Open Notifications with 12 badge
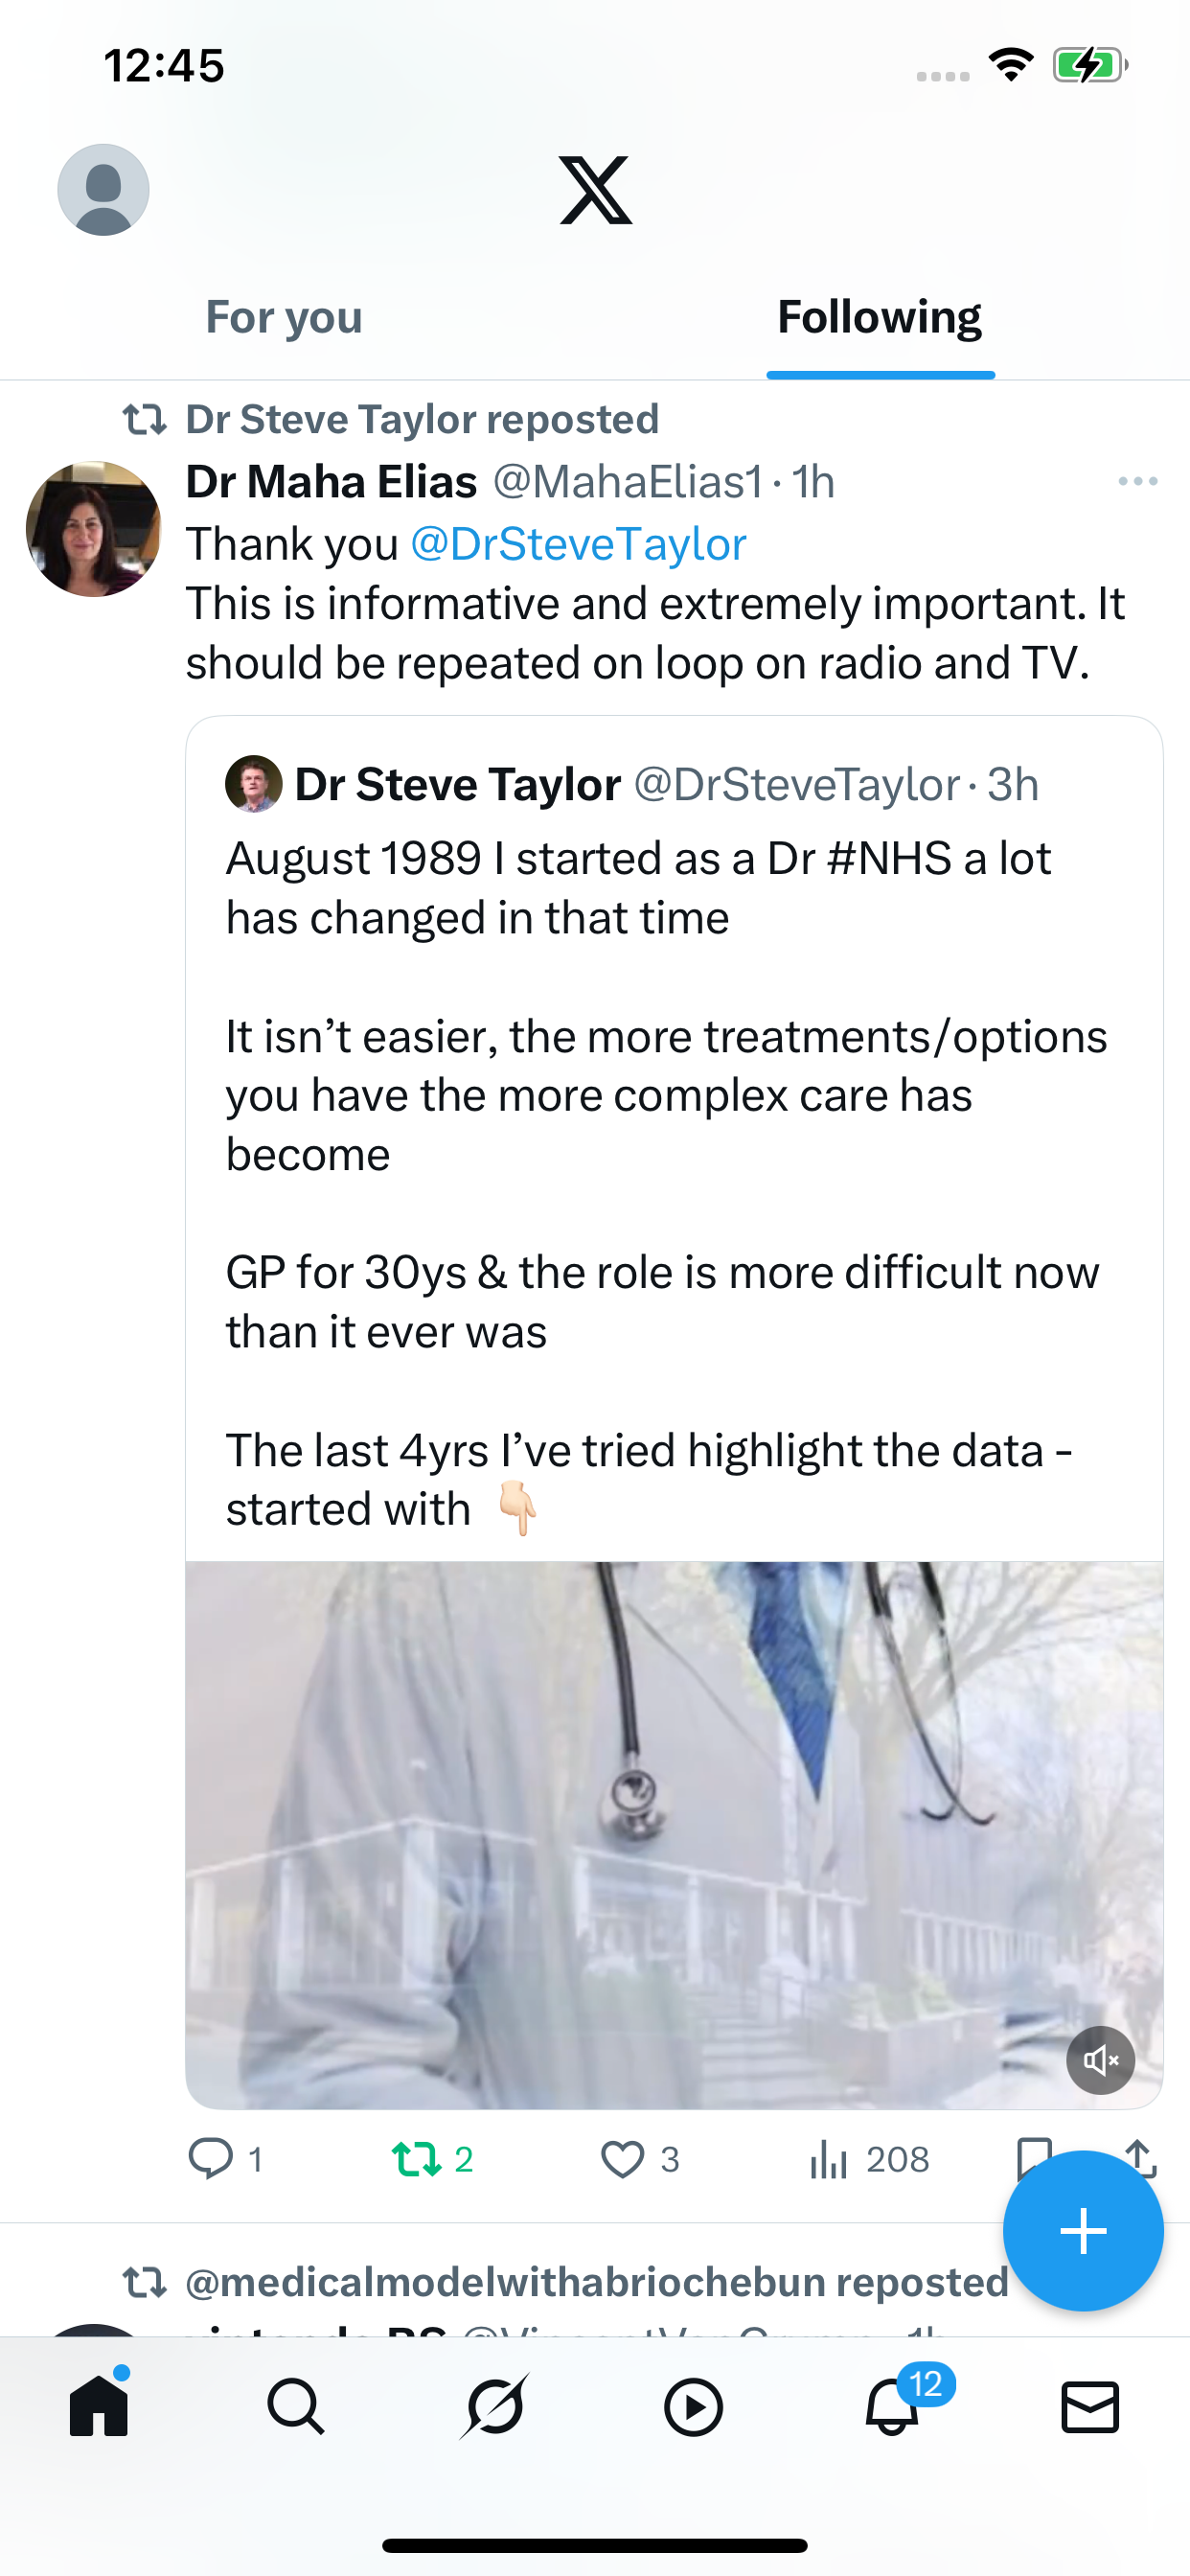 point(891,2406)
